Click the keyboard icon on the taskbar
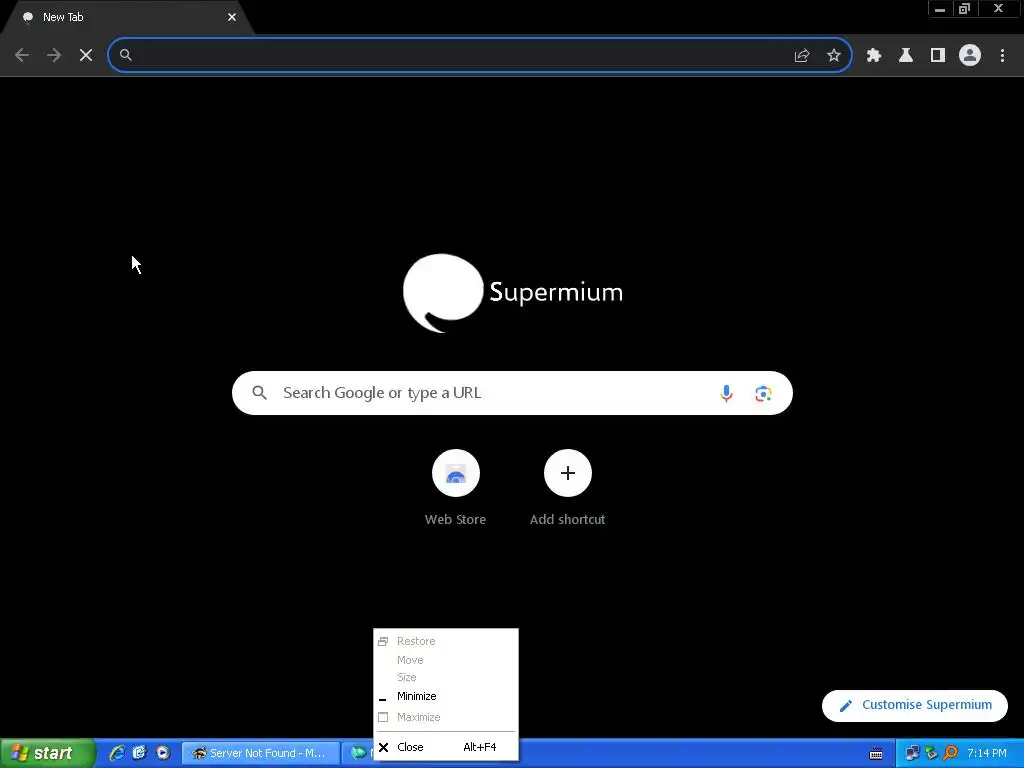The height and width of the screenshot is (768, 1024). tap(876, 754)
